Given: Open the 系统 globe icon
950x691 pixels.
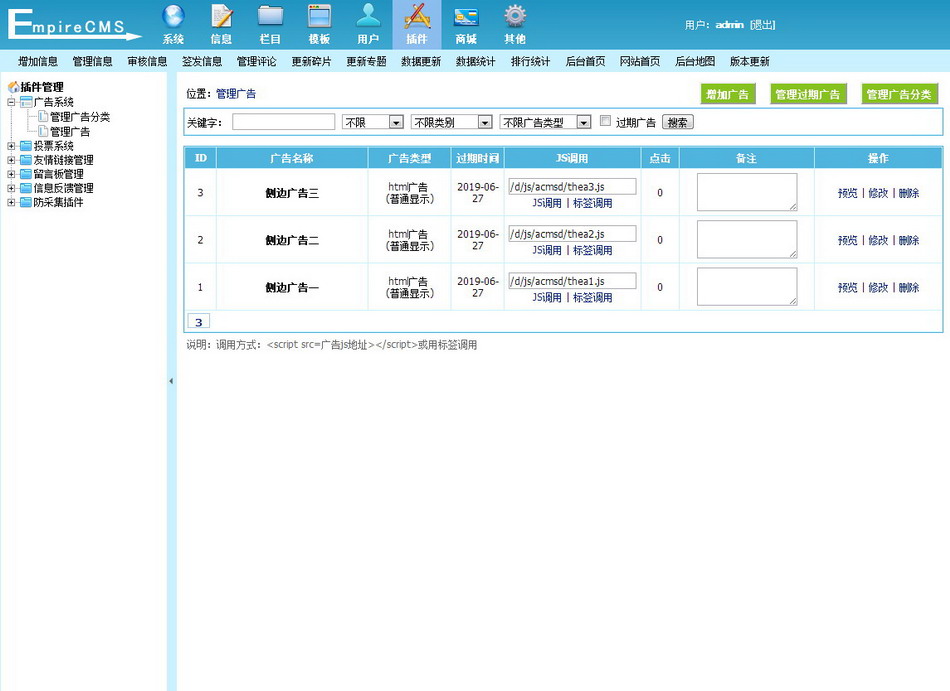Looking at the screenshot, I should (x=173, y=17).
